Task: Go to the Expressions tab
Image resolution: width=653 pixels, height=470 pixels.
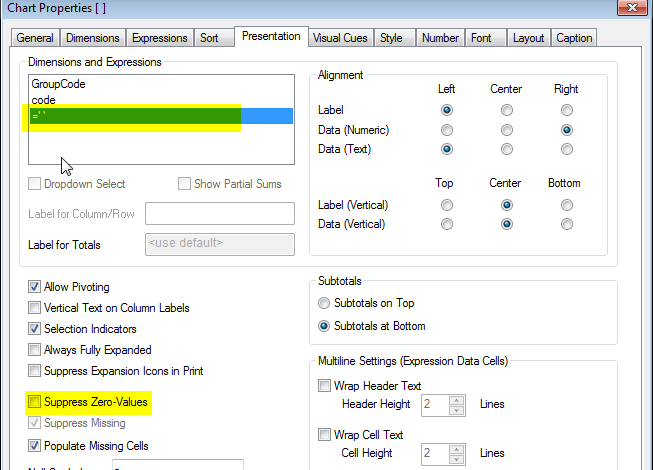Action: pos(159,38)
